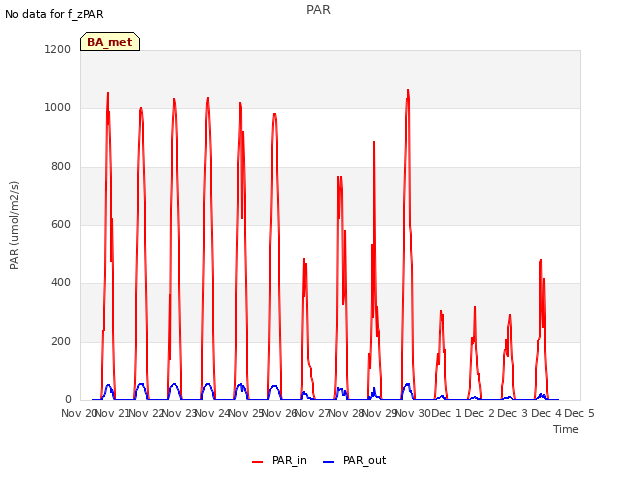Click the Nov 30 x-axis tick label

[x=413, y=413]
